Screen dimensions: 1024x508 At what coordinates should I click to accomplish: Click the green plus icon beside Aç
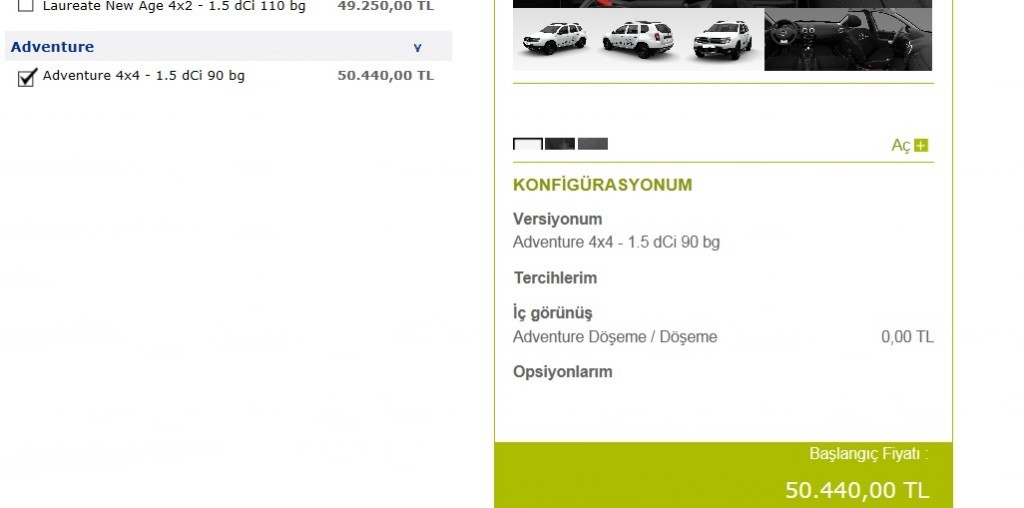tap(921, 145)
